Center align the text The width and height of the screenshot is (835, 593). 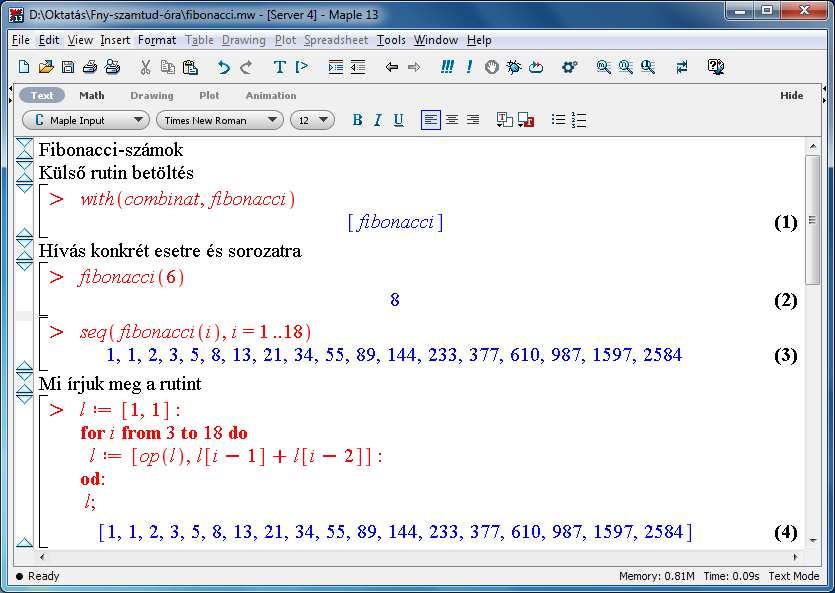[x=452, y=120]
